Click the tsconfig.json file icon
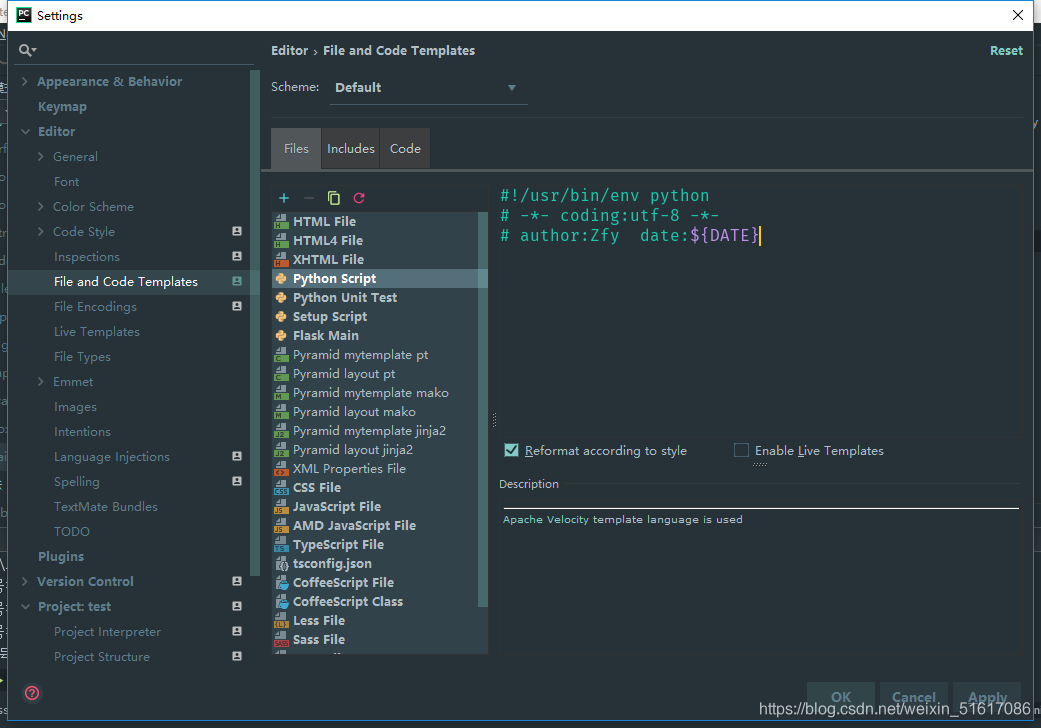1041x728 pixels. tap(281, 564)
